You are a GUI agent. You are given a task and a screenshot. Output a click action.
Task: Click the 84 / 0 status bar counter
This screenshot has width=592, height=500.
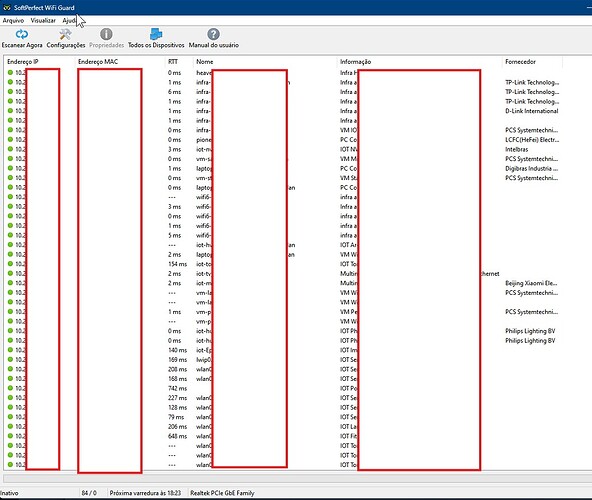[89, 493]
